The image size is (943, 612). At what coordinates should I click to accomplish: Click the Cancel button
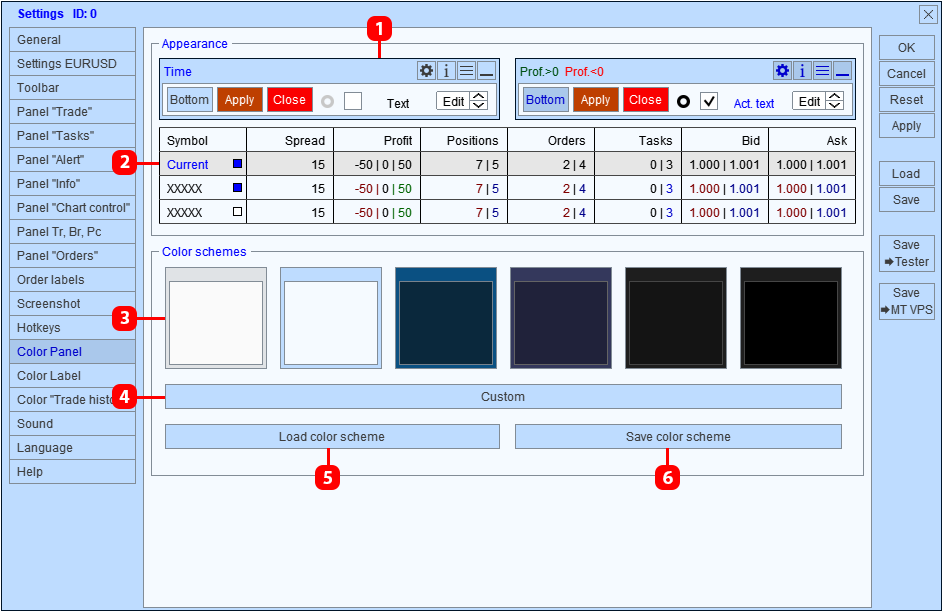[906, 73]
